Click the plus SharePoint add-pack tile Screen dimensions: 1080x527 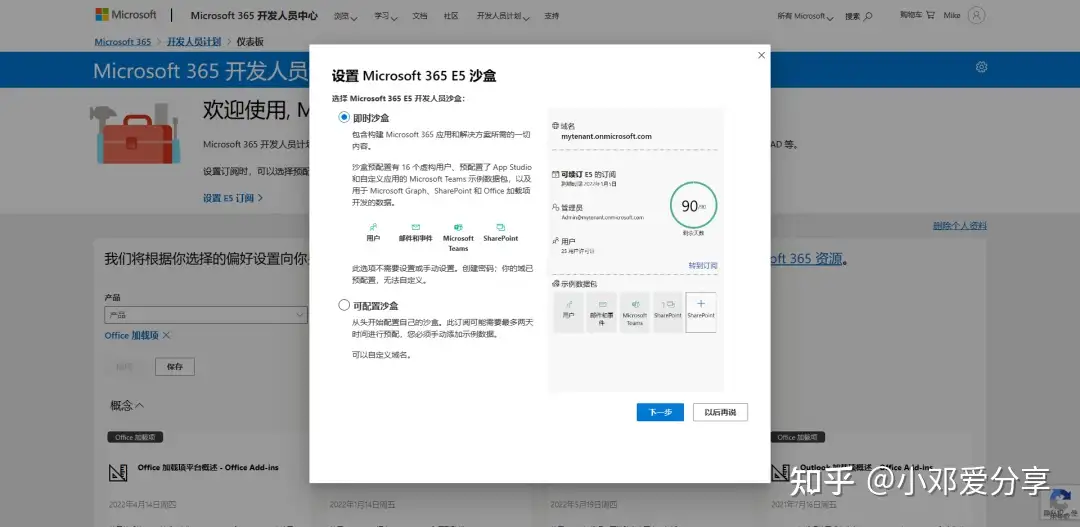click(701, 312)
